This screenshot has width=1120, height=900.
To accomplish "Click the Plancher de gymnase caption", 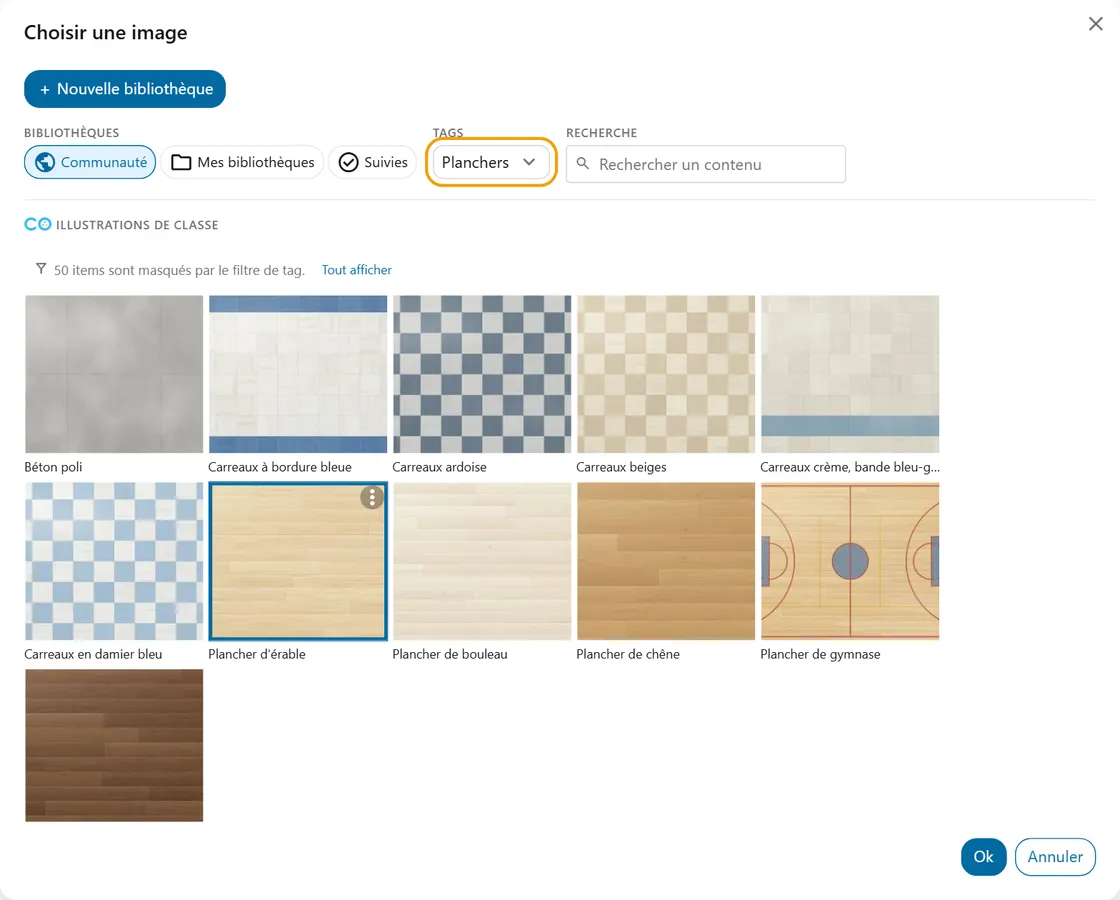I will tap(820, 654).
